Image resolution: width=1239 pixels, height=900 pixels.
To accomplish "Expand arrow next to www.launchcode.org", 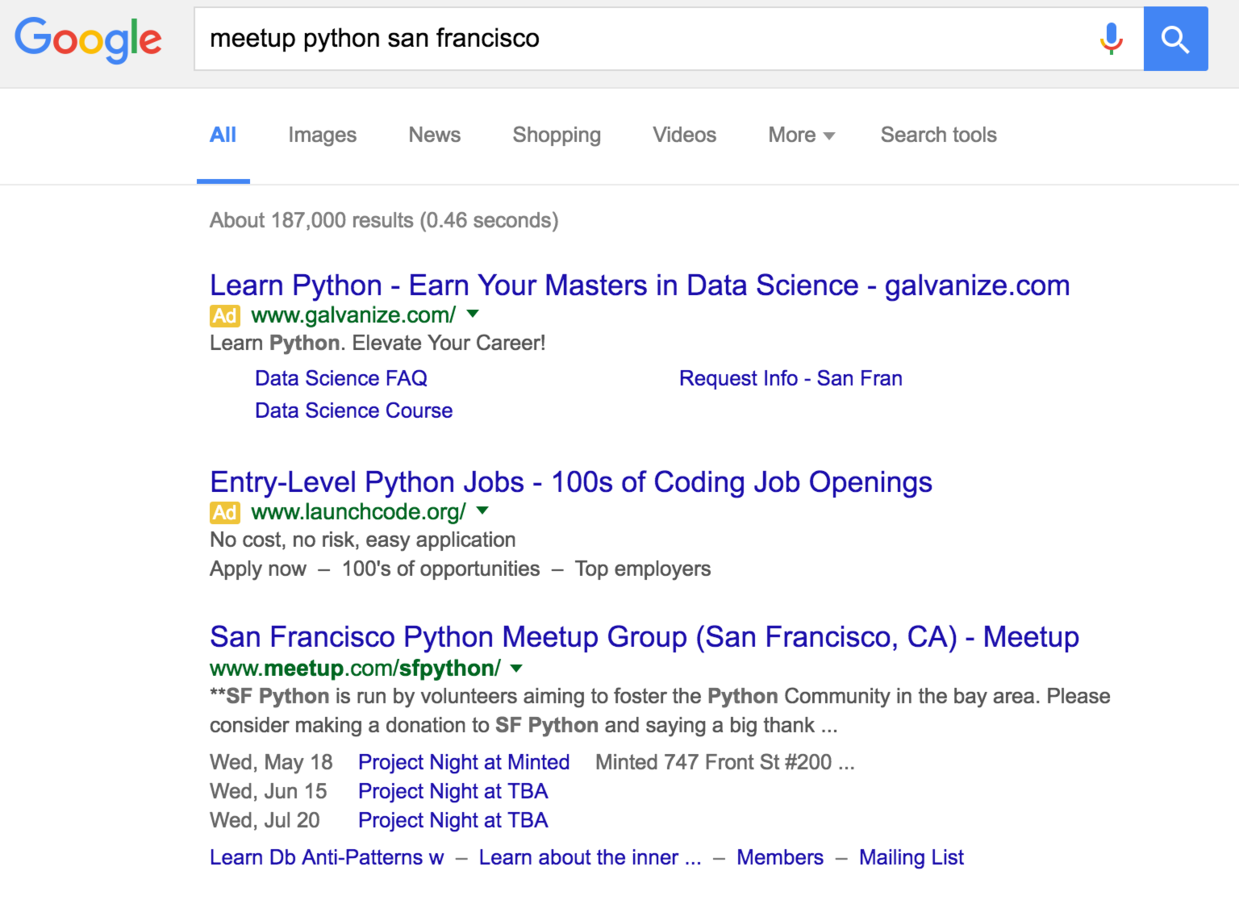I will point(483,511).
